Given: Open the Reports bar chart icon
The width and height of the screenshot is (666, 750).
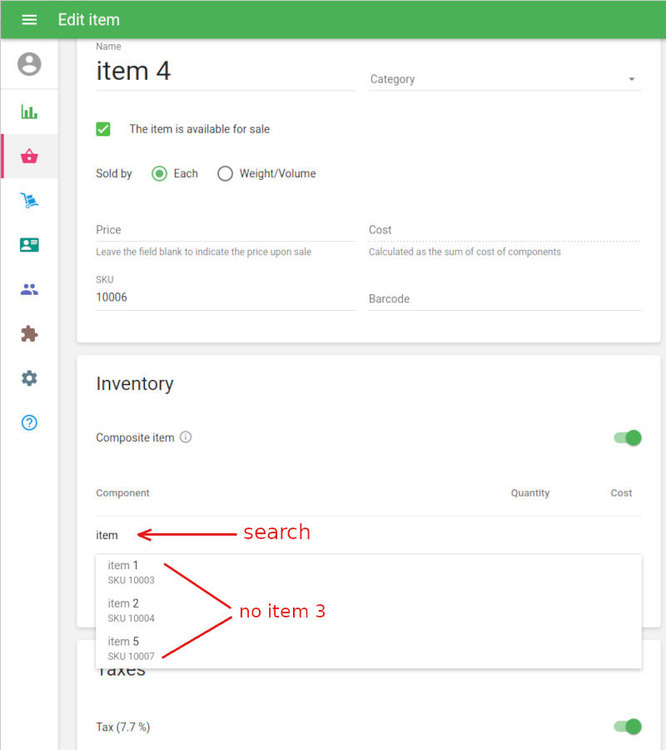Looking at the screenshot, I should 29,112.
